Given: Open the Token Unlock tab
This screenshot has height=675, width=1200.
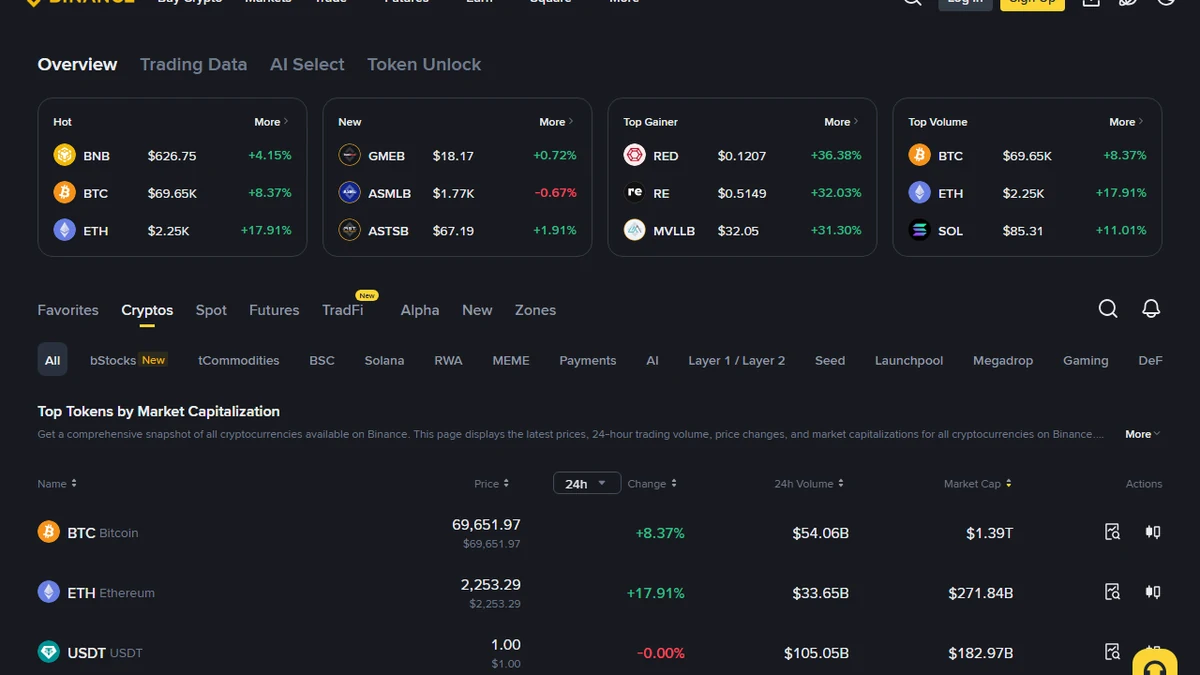Looking at the screenshot, I should pos(424,64).
